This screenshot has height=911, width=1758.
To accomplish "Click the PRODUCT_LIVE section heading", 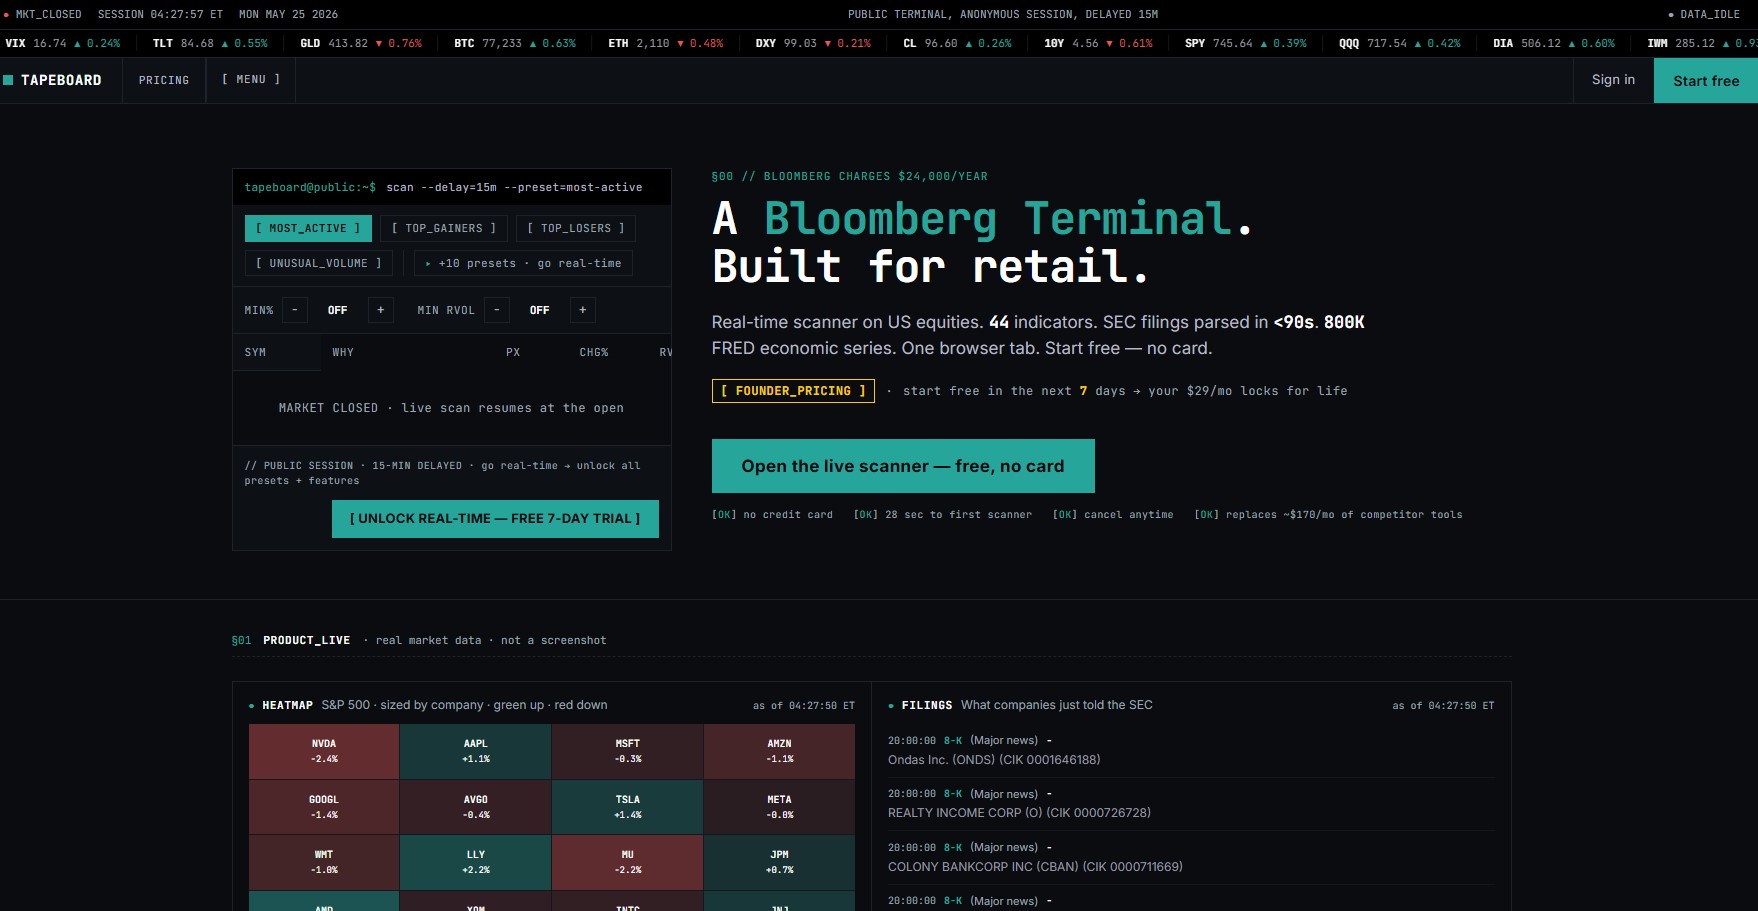I will 306,640.
